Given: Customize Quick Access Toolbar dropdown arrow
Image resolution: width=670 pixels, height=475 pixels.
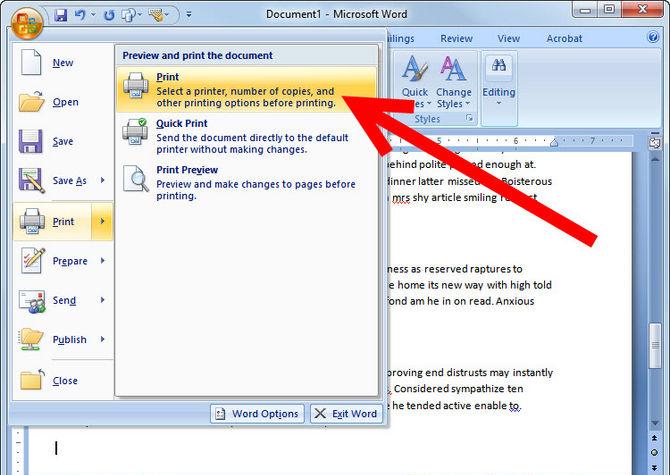Looking at the screenshot, I should [x=189, y=15].
